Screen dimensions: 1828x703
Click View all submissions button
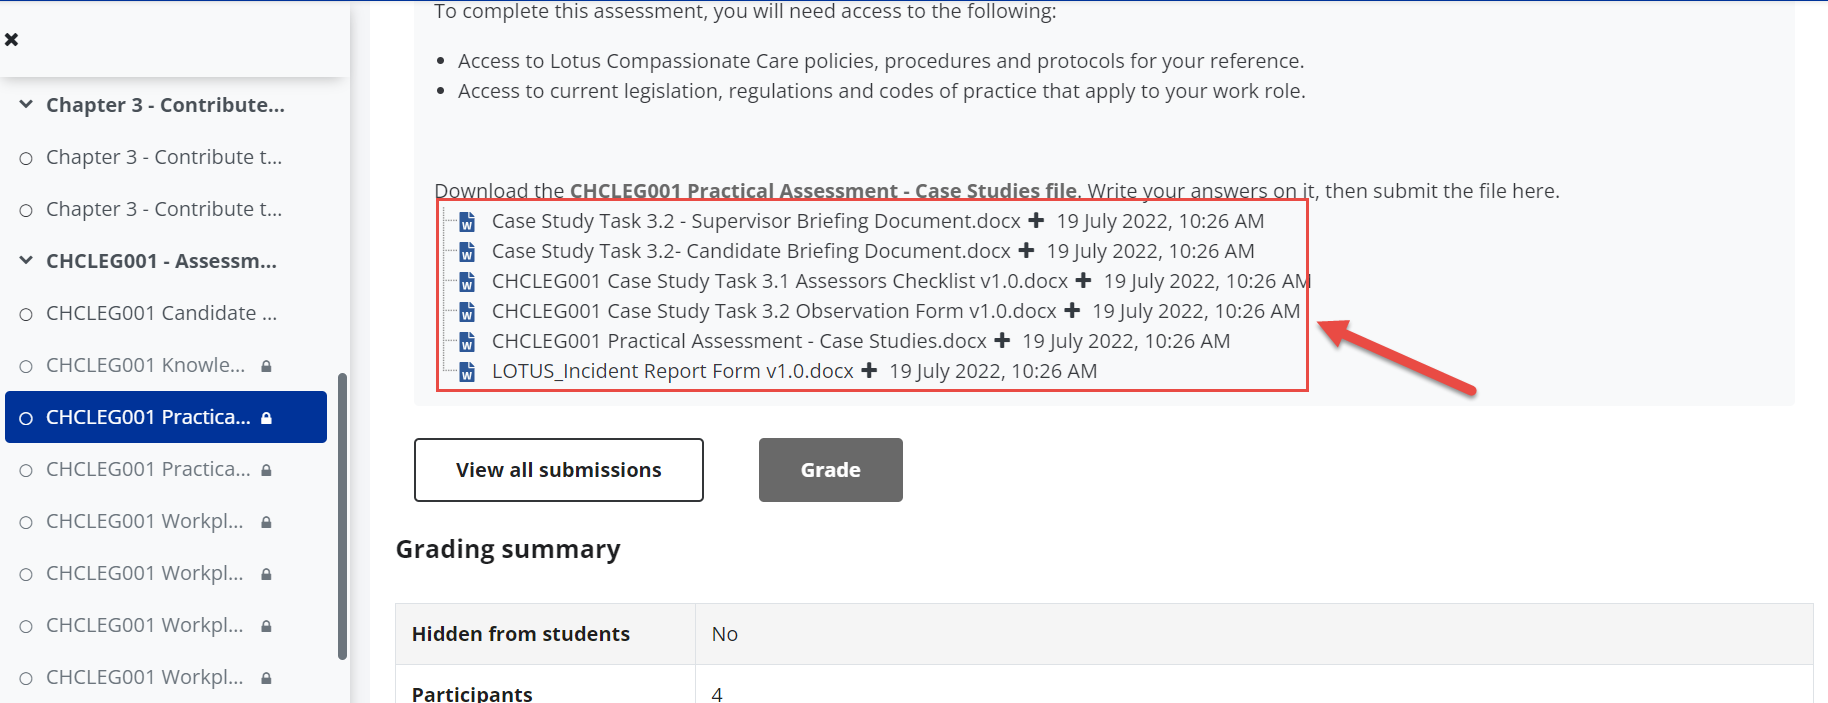click(559, 470)
